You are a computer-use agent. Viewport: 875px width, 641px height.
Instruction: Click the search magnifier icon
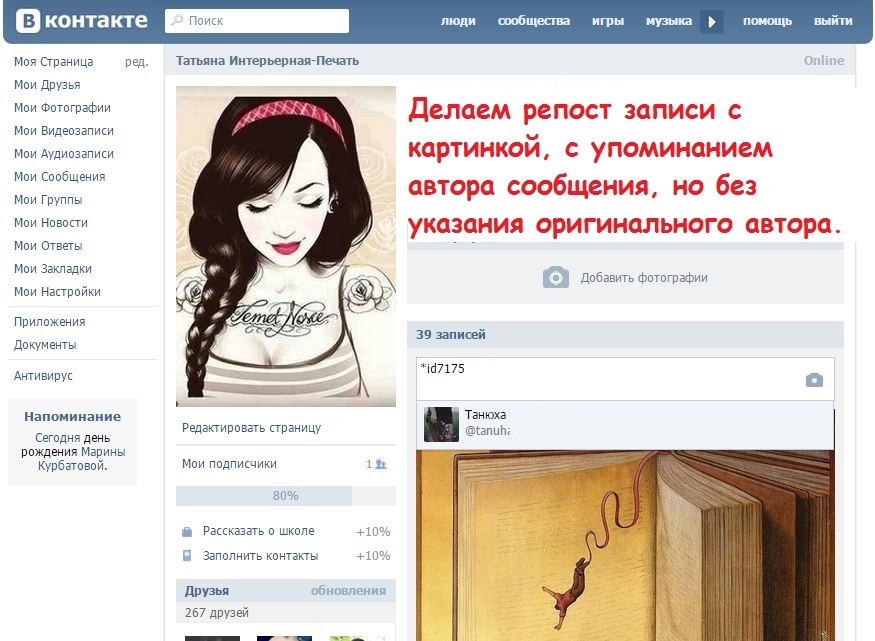[x=177, y=21]
